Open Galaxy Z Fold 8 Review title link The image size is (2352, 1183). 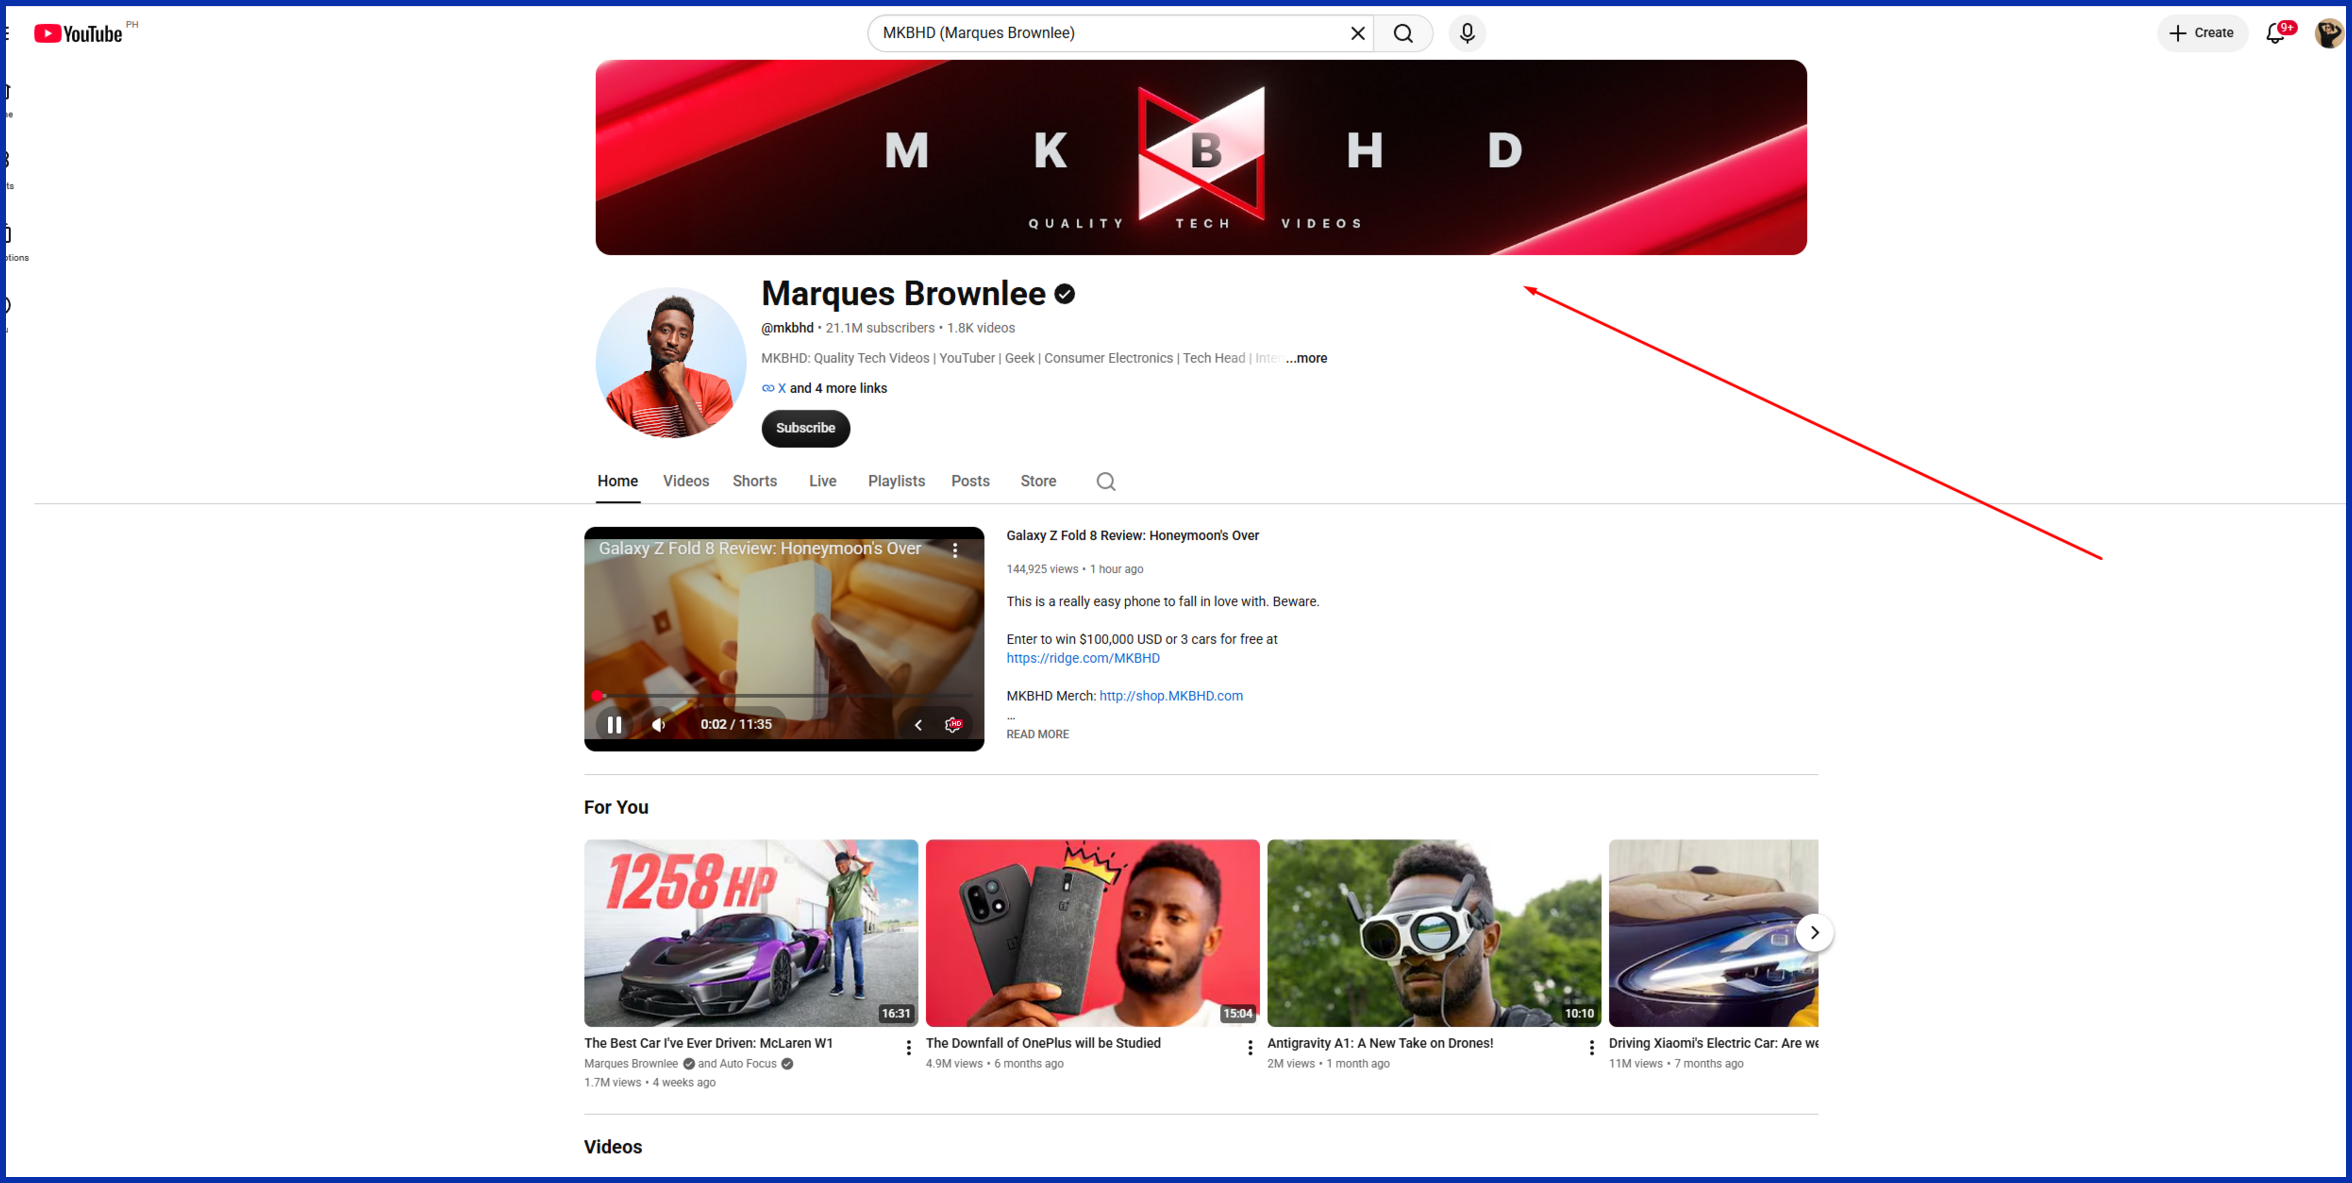click(1132, 536)
